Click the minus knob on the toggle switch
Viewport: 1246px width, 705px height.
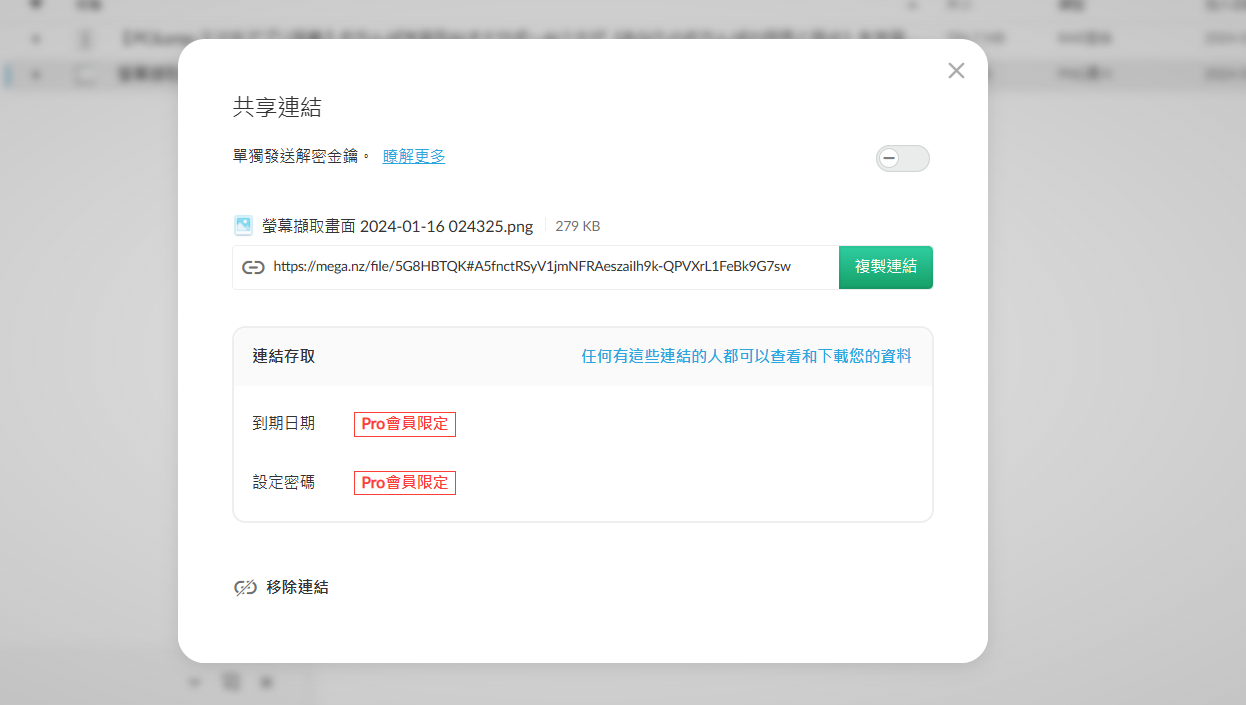[x=889, y=158]
